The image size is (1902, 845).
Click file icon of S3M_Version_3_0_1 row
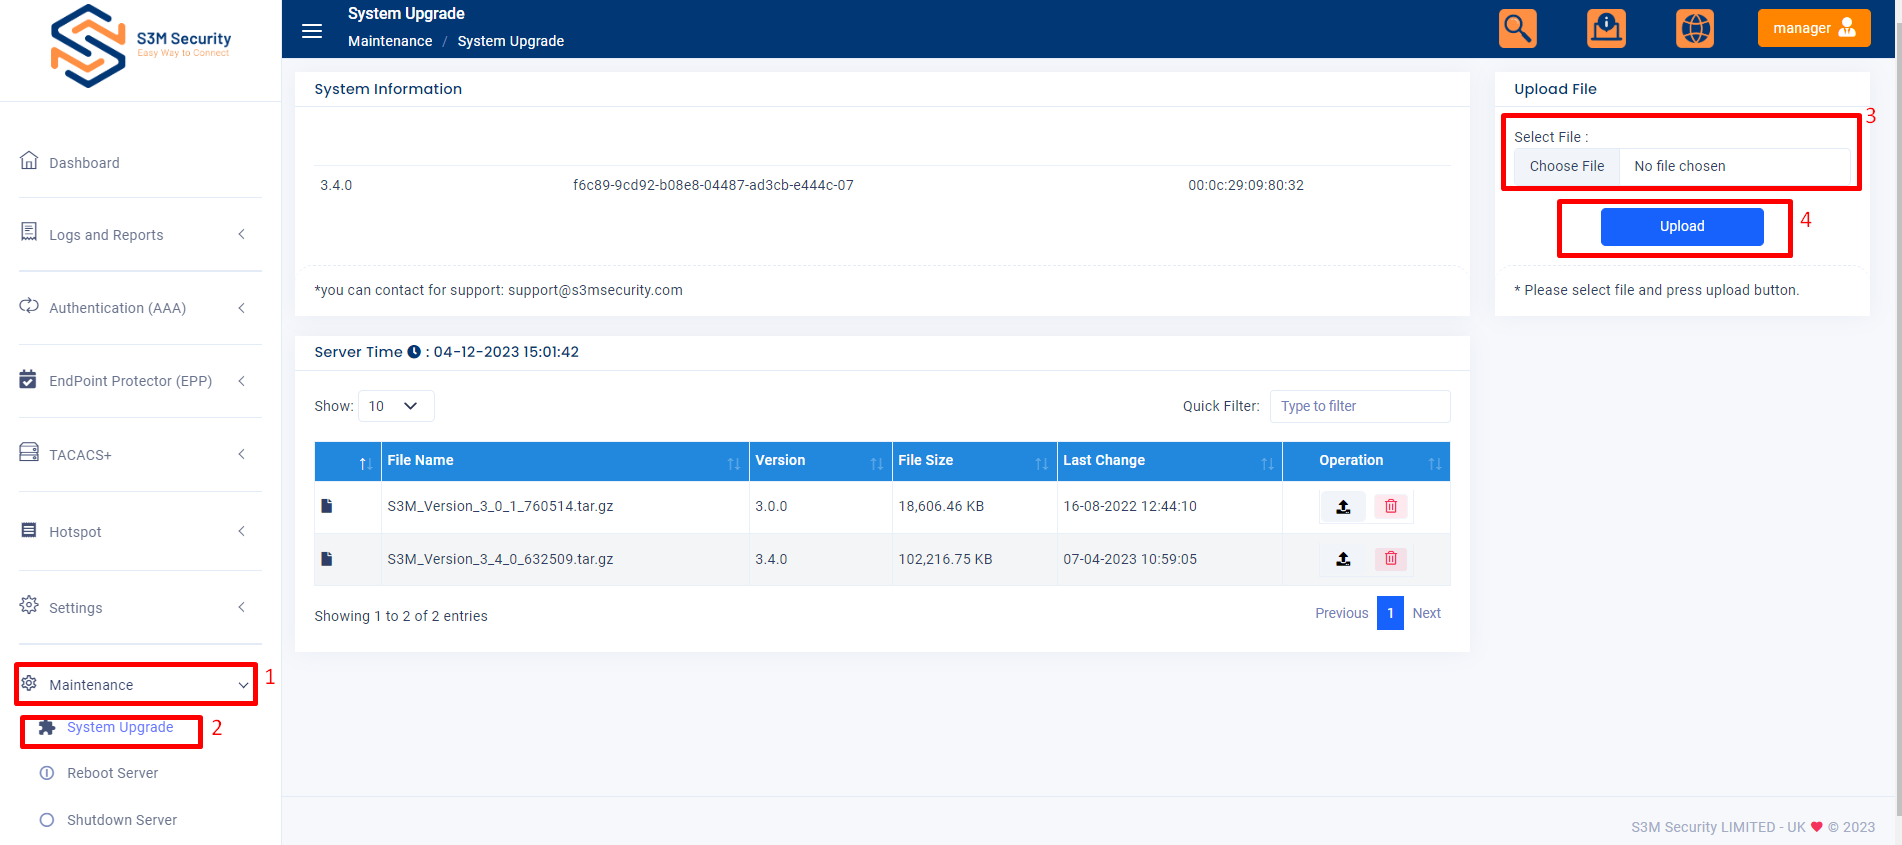click(326, 506)
